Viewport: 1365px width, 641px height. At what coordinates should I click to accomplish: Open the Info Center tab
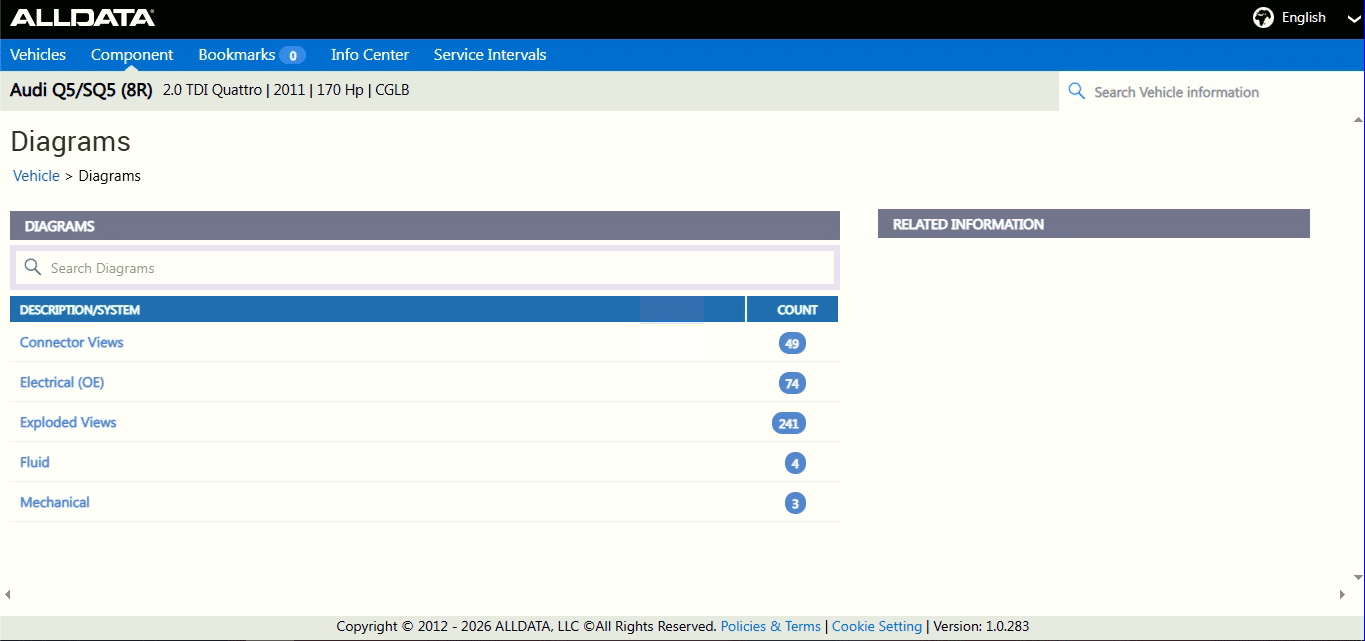pyautogui.click(x=370, y=55)
